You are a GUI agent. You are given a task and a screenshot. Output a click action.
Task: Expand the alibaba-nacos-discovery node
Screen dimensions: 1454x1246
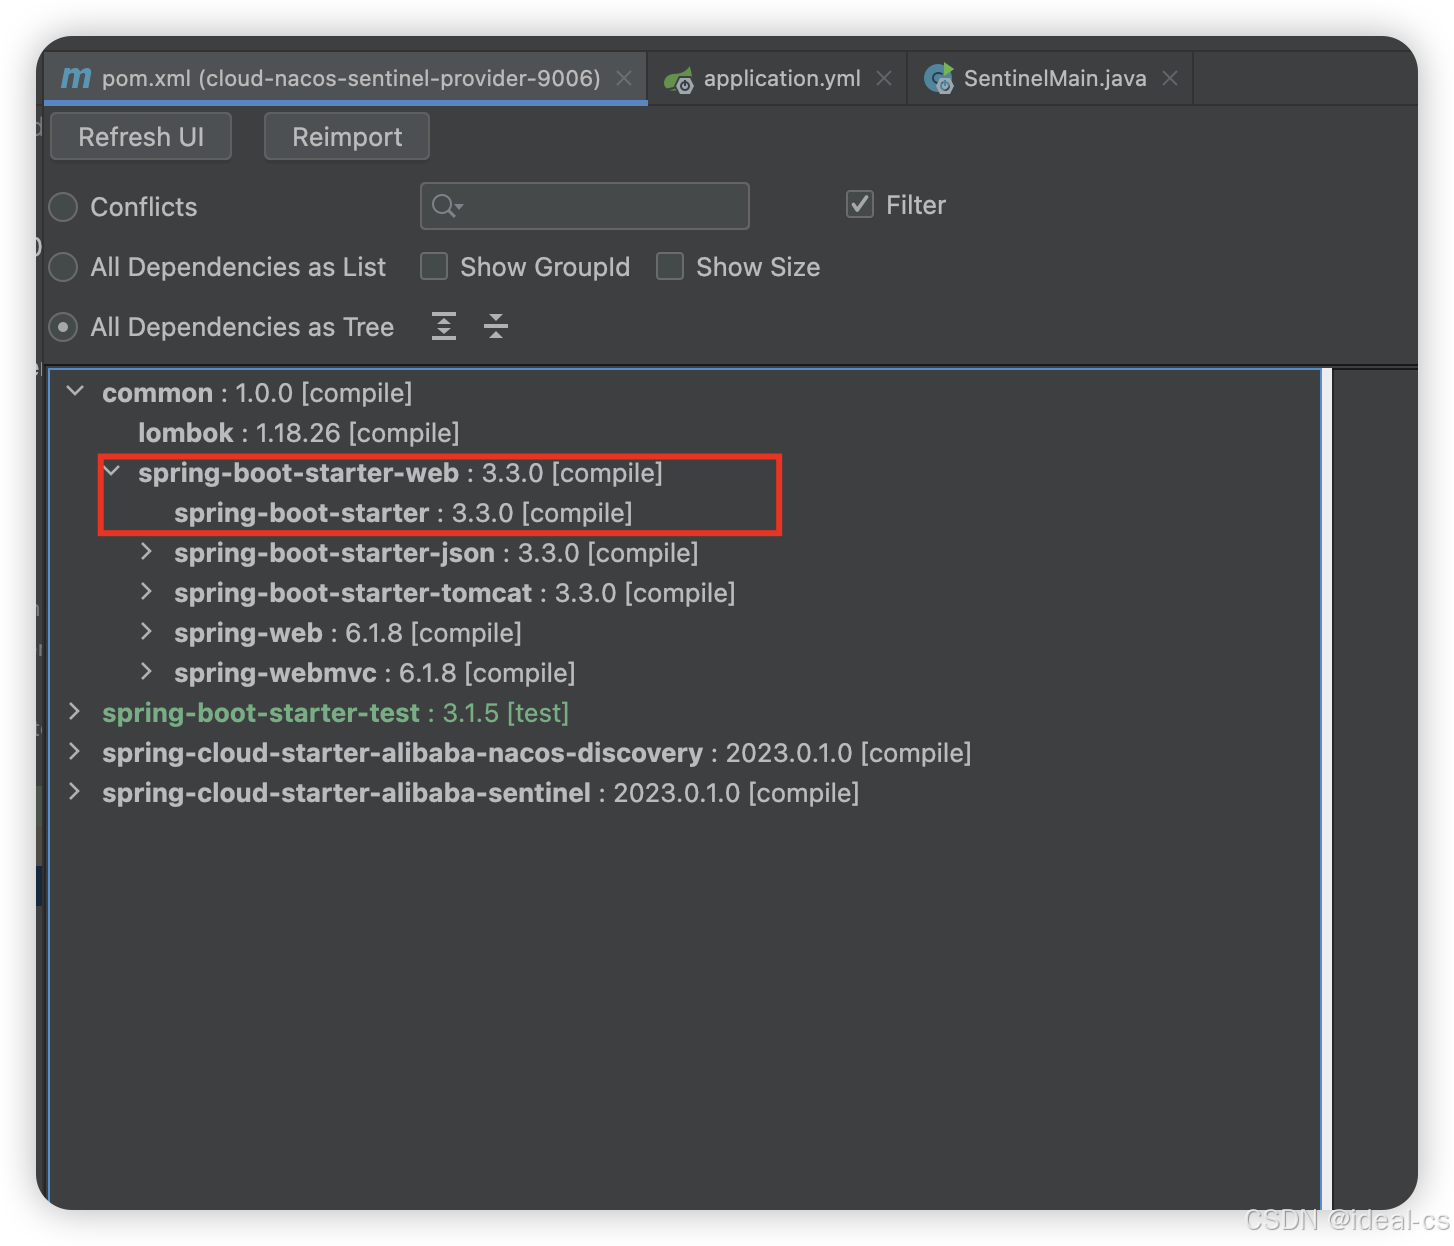75,751
